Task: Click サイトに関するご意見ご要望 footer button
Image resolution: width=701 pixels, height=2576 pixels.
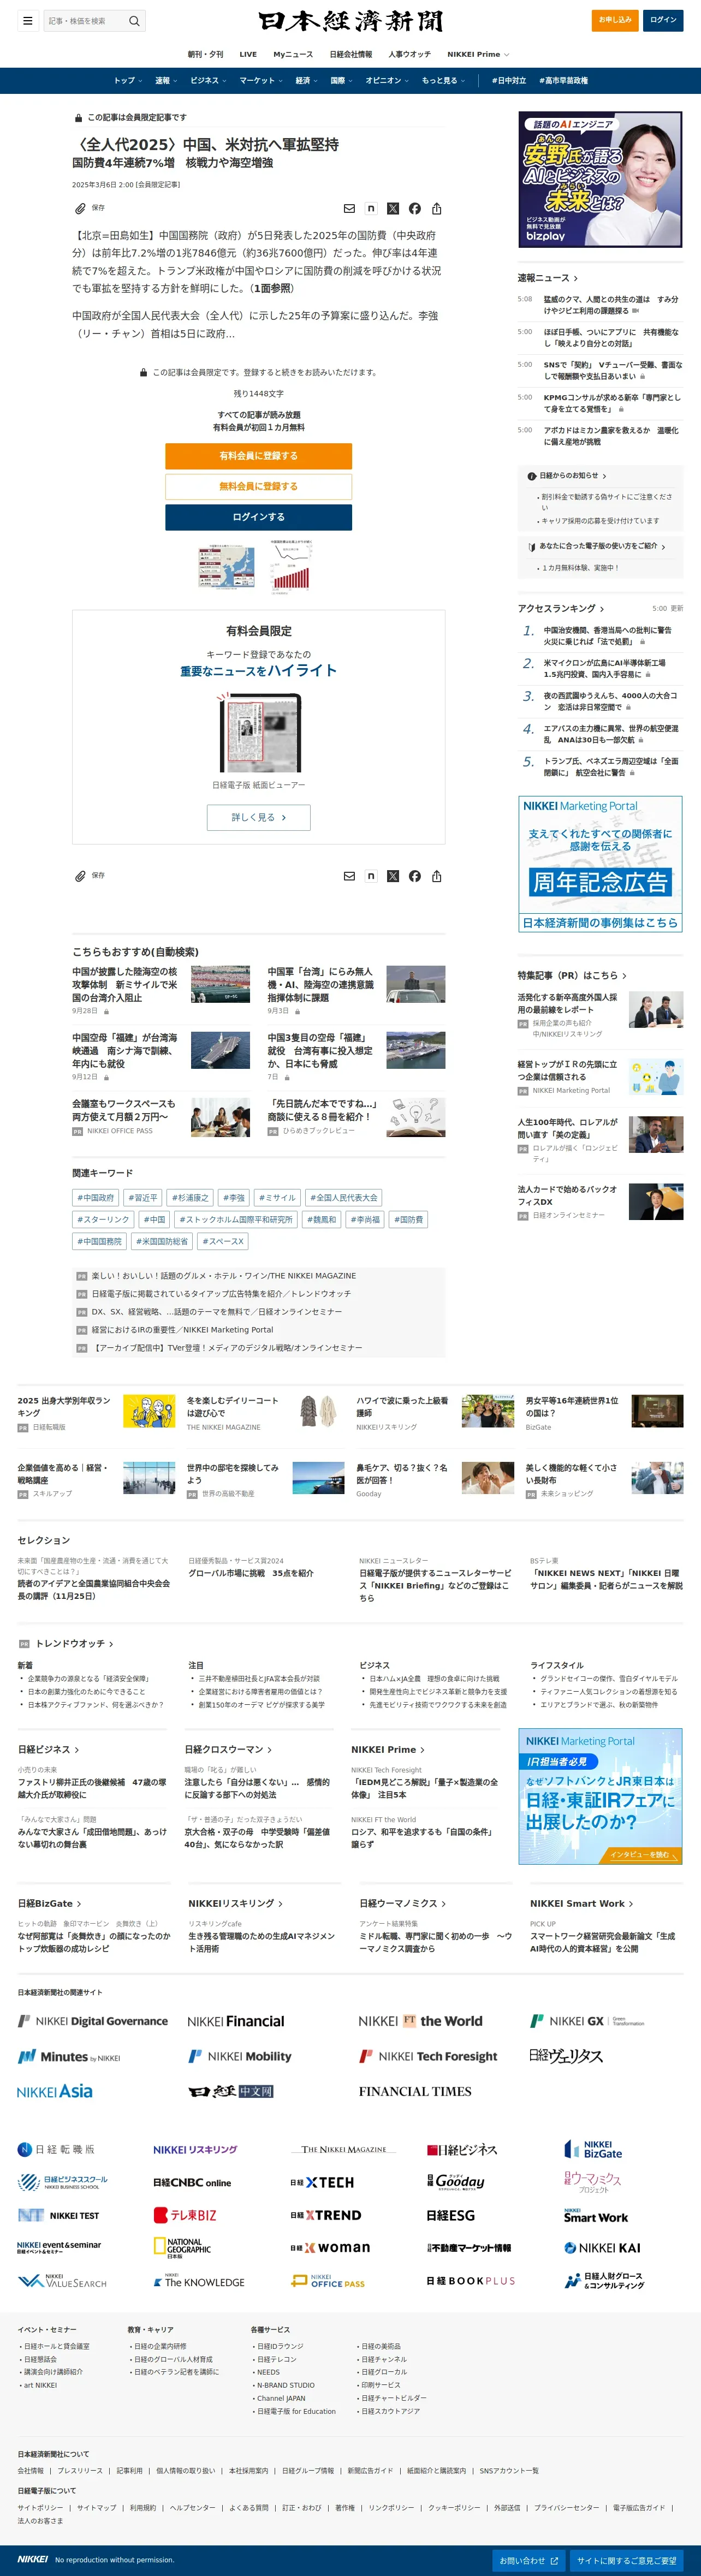Action: point(626,2560)
